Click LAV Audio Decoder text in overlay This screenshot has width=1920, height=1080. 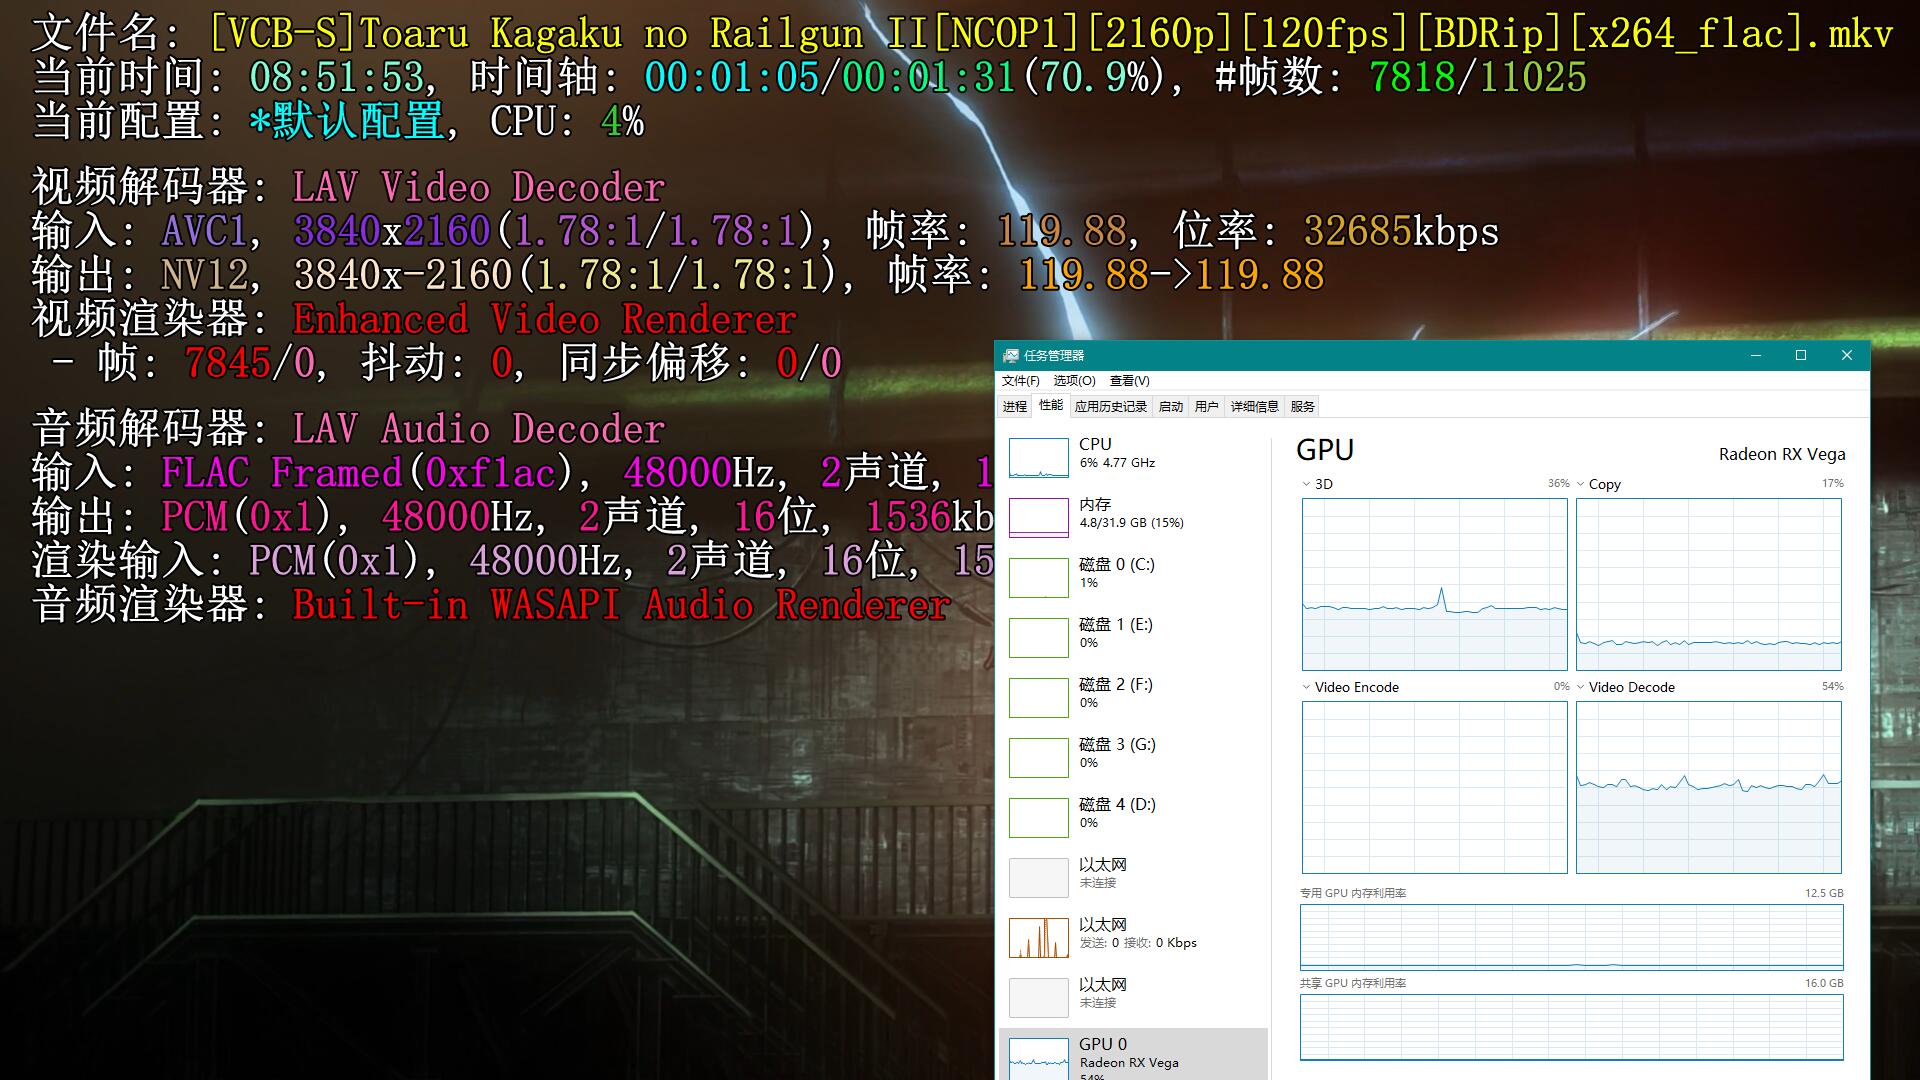(x=478, y=429)
